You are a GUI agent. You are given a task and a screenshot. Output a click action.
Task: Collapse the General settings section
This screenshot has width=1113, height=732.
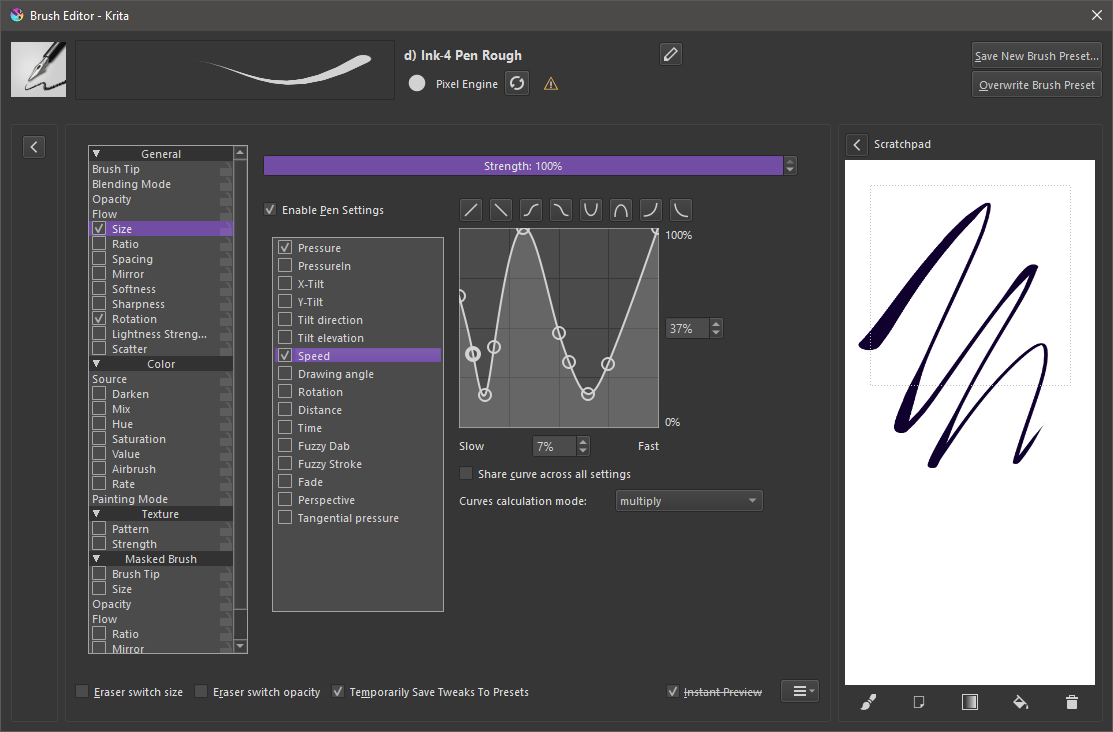click(97, 154)
